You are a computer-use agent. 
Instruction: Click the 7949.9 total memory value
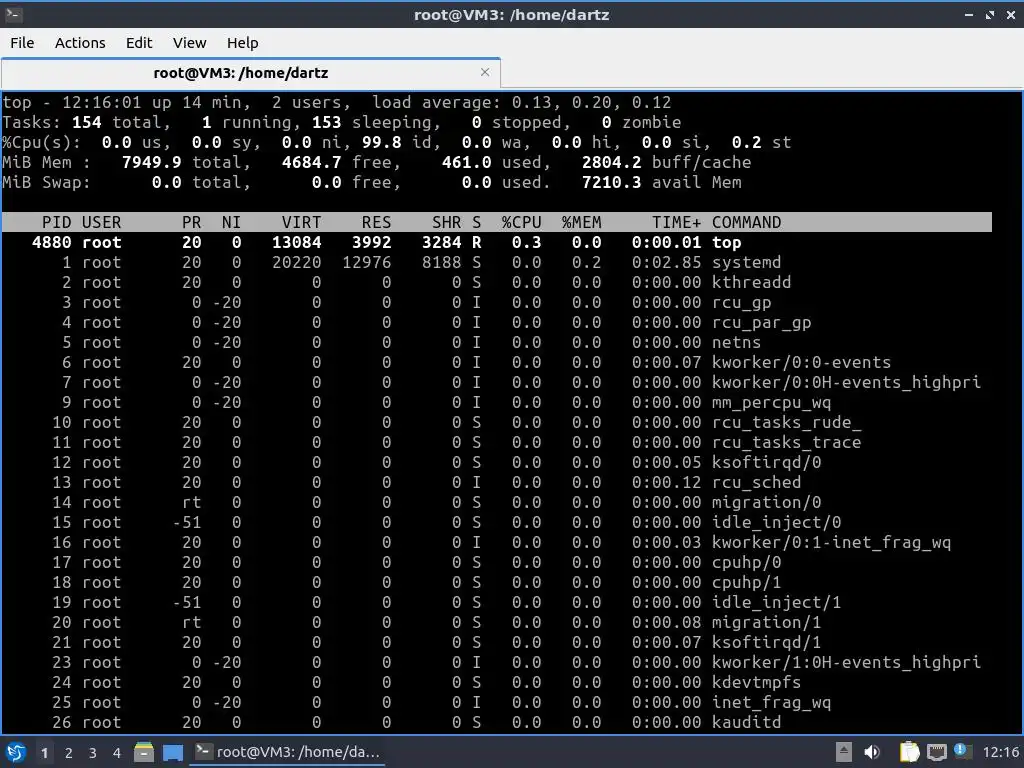coord(152,163)
